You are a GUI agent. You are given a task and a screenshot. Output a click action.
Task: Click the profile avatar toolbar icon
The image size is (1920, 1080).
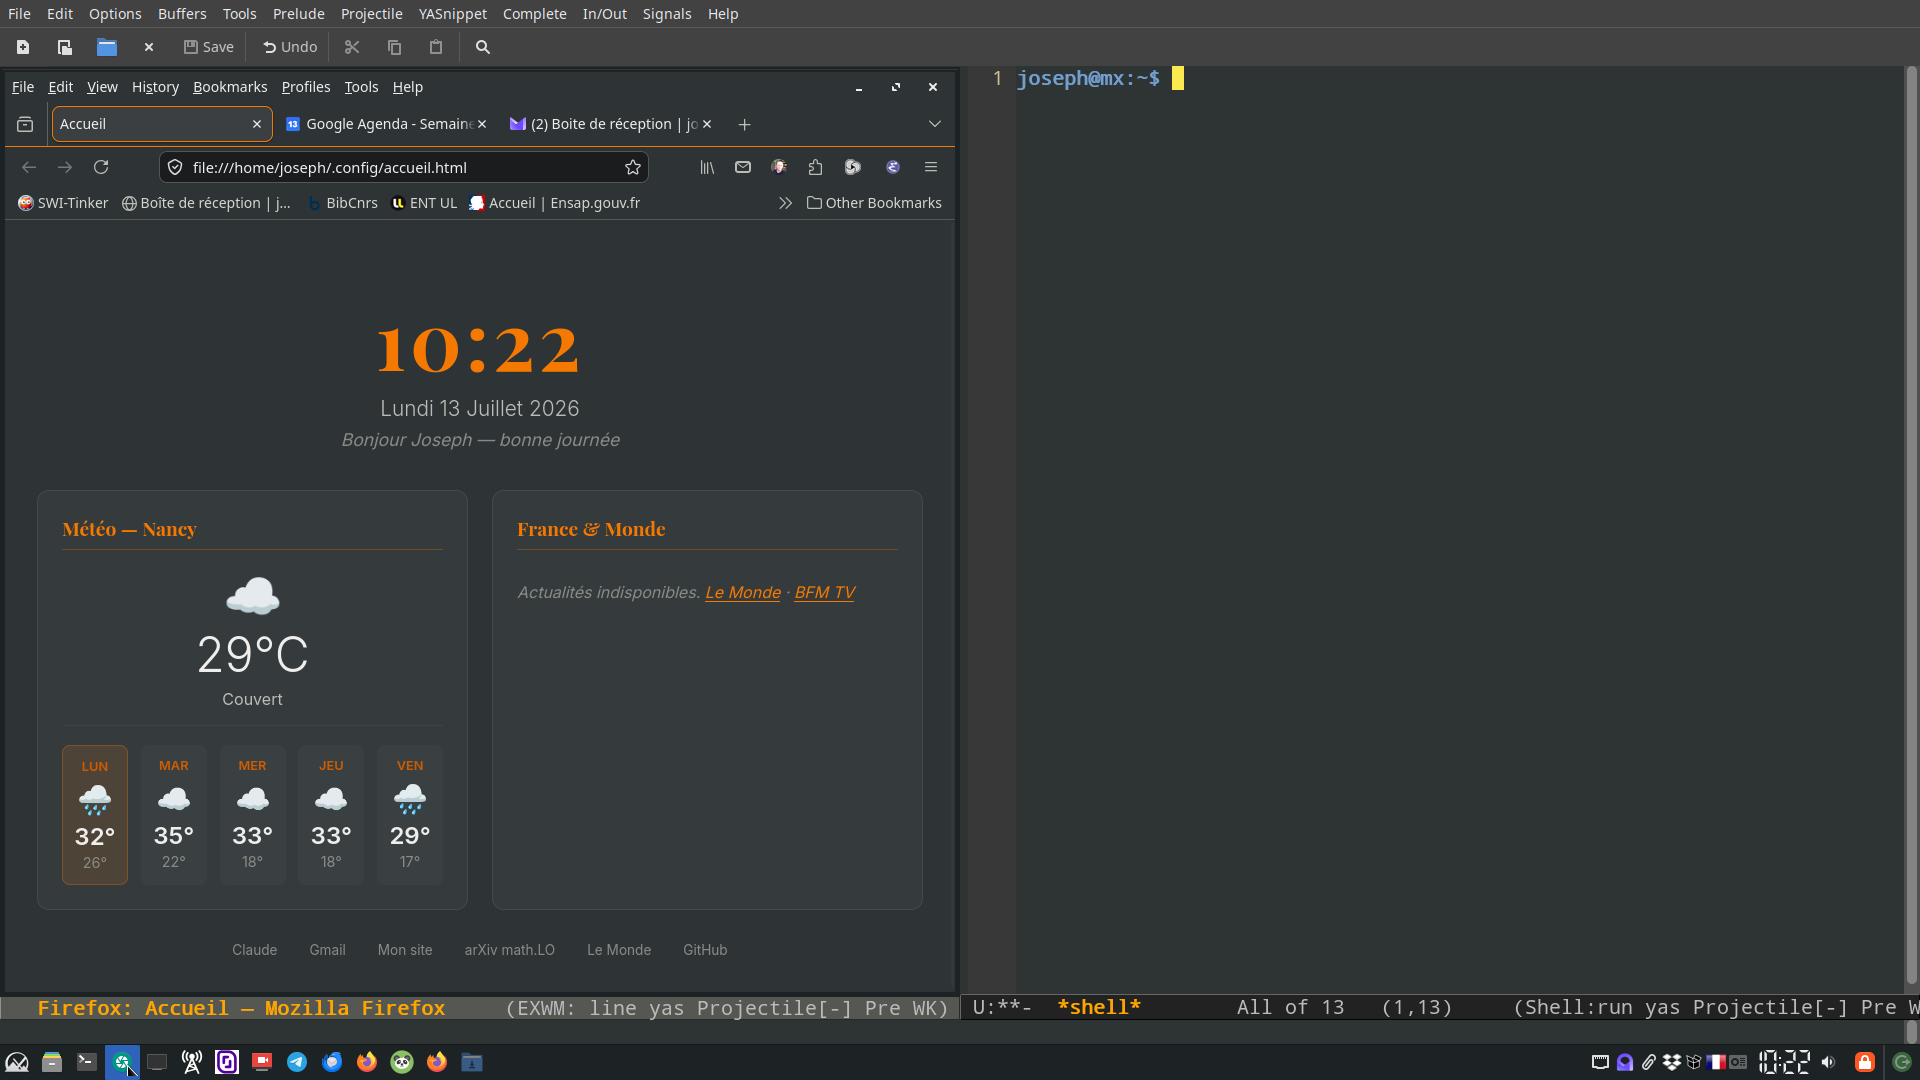click(x=779, y=167)
